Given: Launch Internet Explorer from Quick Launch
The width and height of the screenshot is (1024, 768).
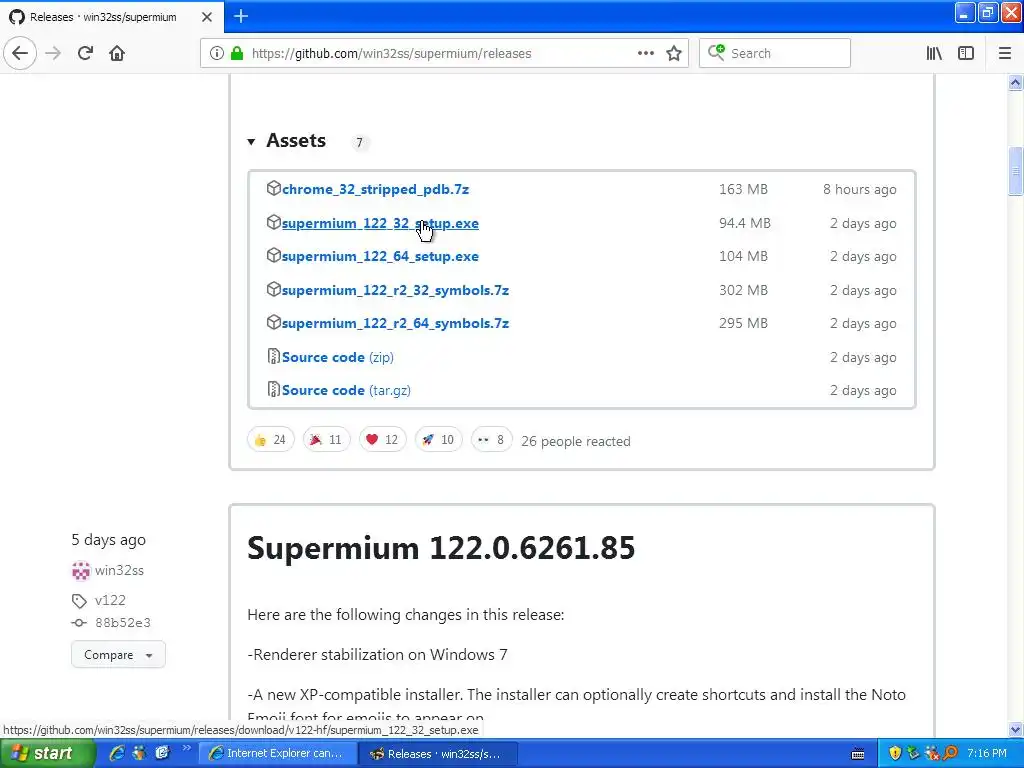Looking at the screenshot, I should tap(116, 754).
